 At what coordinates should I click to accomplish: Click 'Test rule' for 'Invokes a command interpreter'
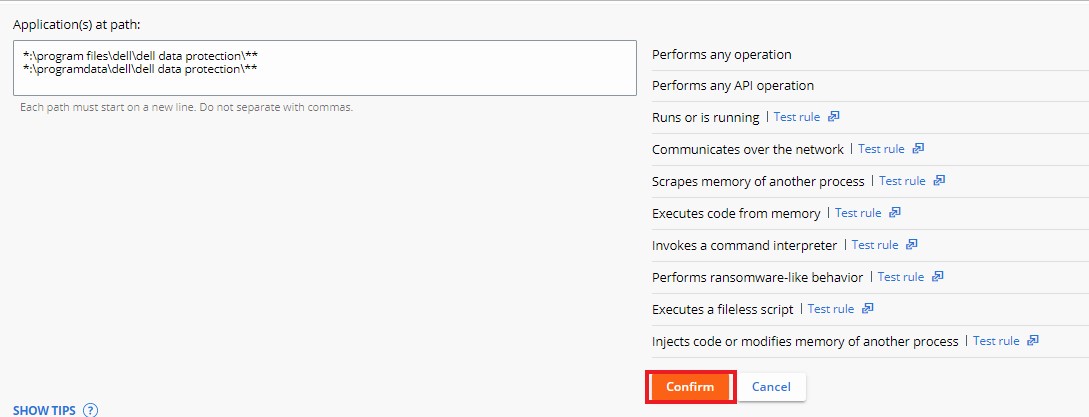pyautogui.click(x=875, y=245)
